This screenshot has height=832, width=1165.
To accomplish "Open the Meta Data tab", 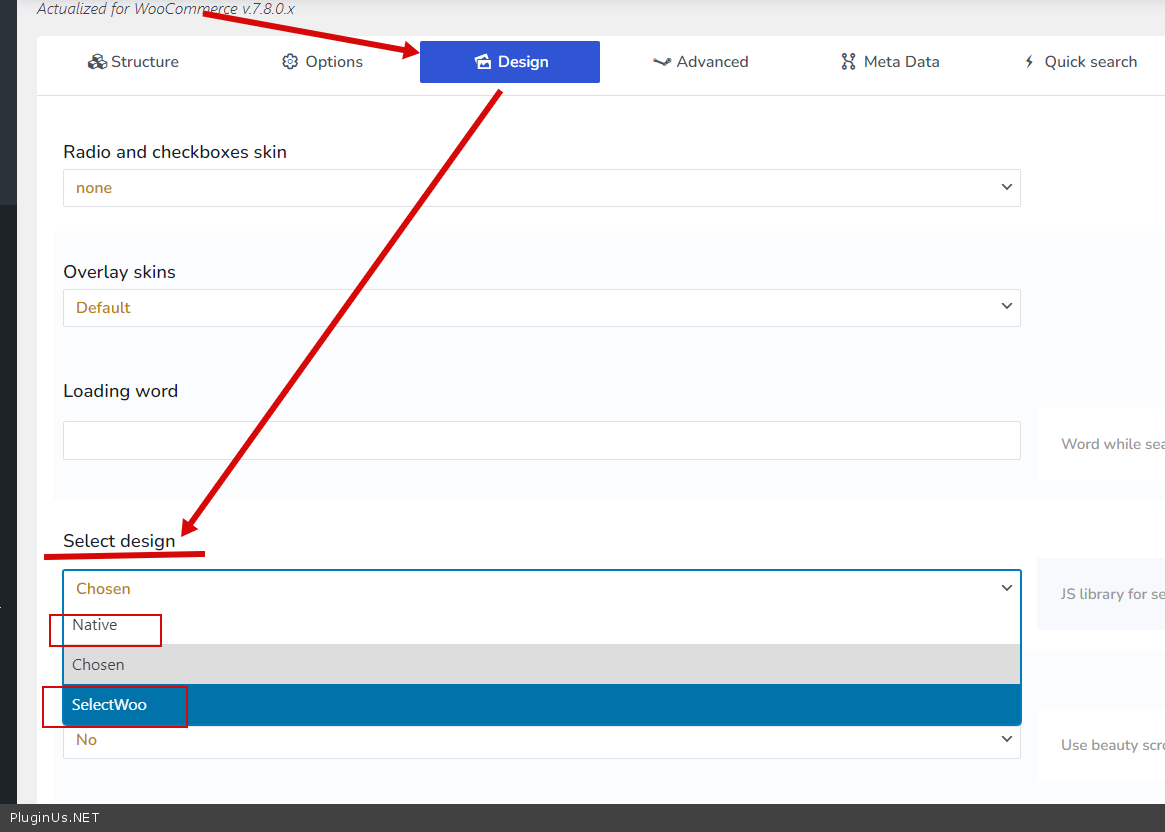I will click(890, 62).
